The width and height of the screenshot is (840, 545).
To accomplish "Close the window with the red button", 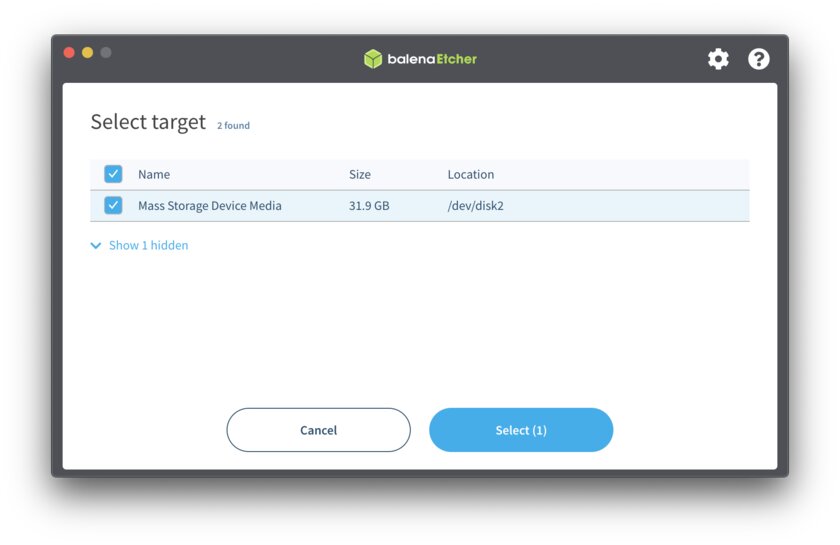I will 69,53.
